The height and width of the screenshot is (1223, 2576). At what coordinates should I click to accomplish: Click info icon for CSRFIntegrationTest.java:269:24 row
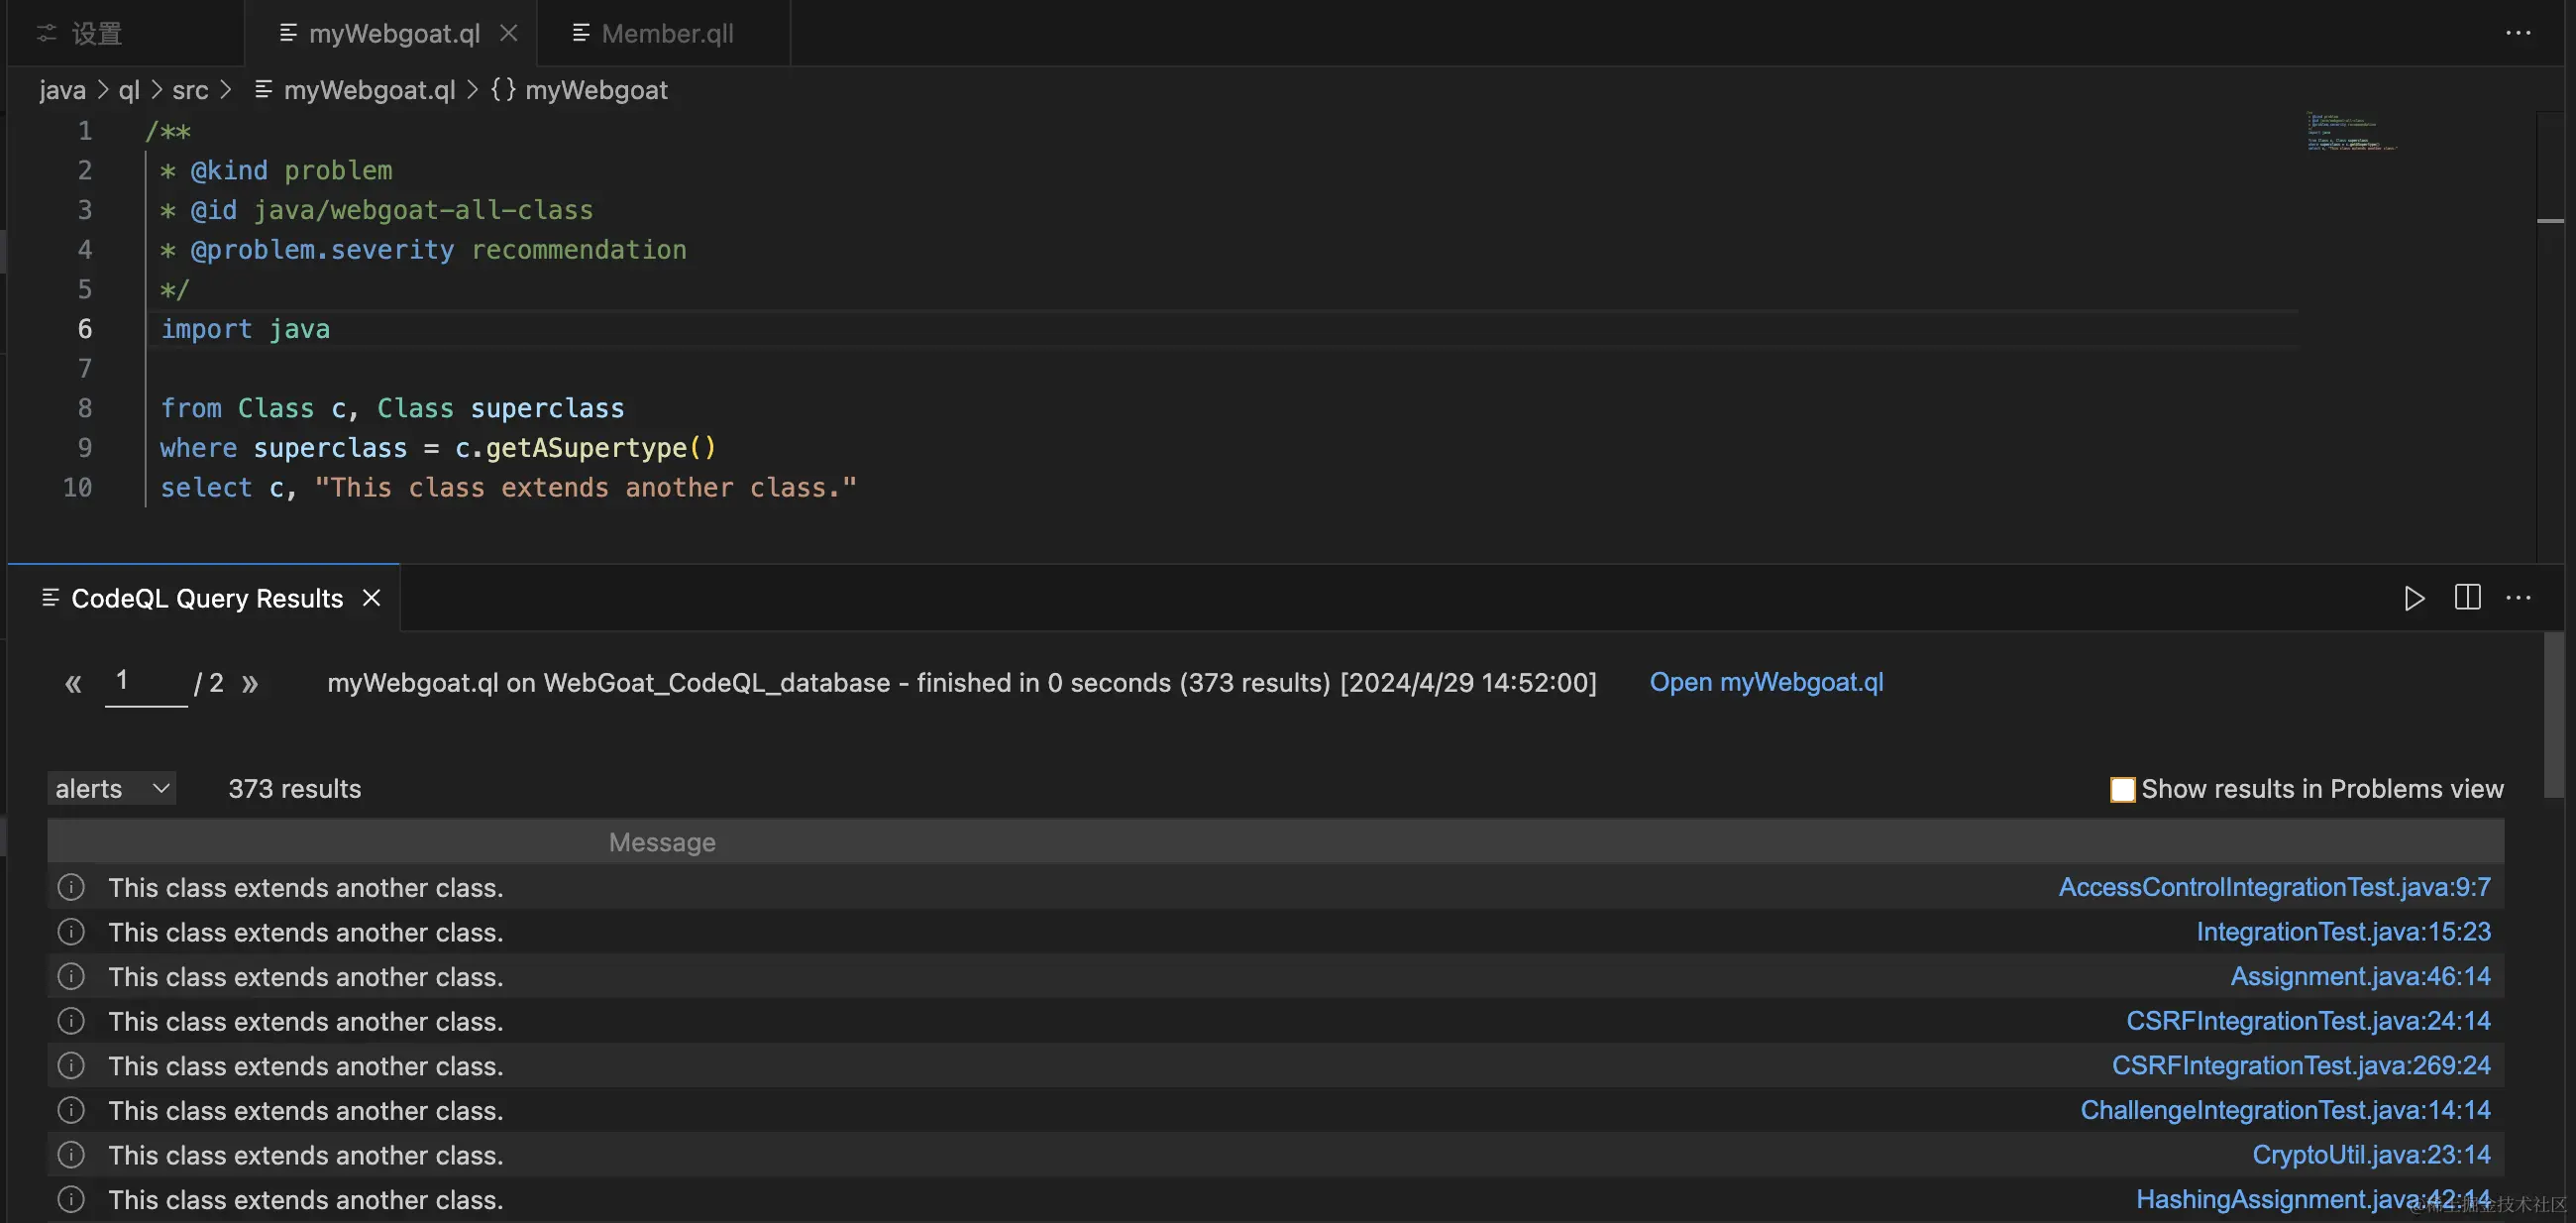click(71, 1066)
